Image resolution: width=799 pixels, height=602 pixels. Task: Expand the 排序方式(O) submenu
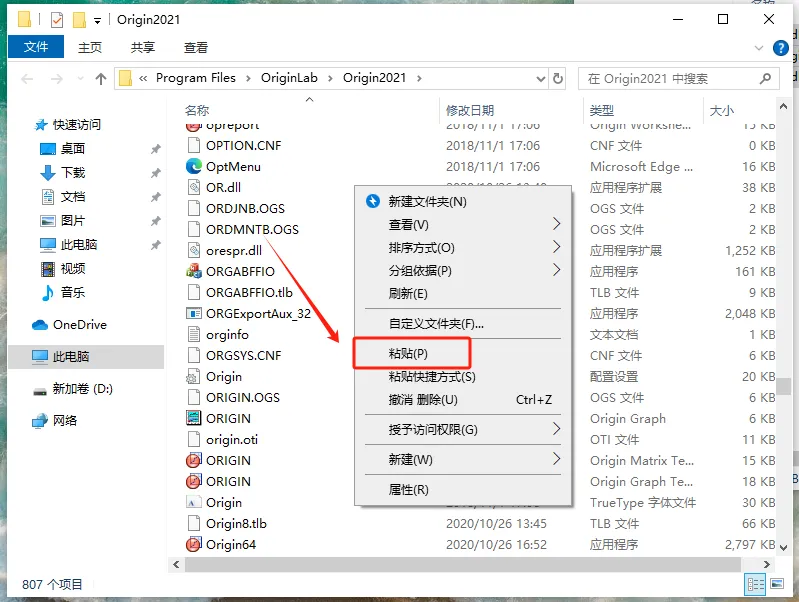point(556,247)
